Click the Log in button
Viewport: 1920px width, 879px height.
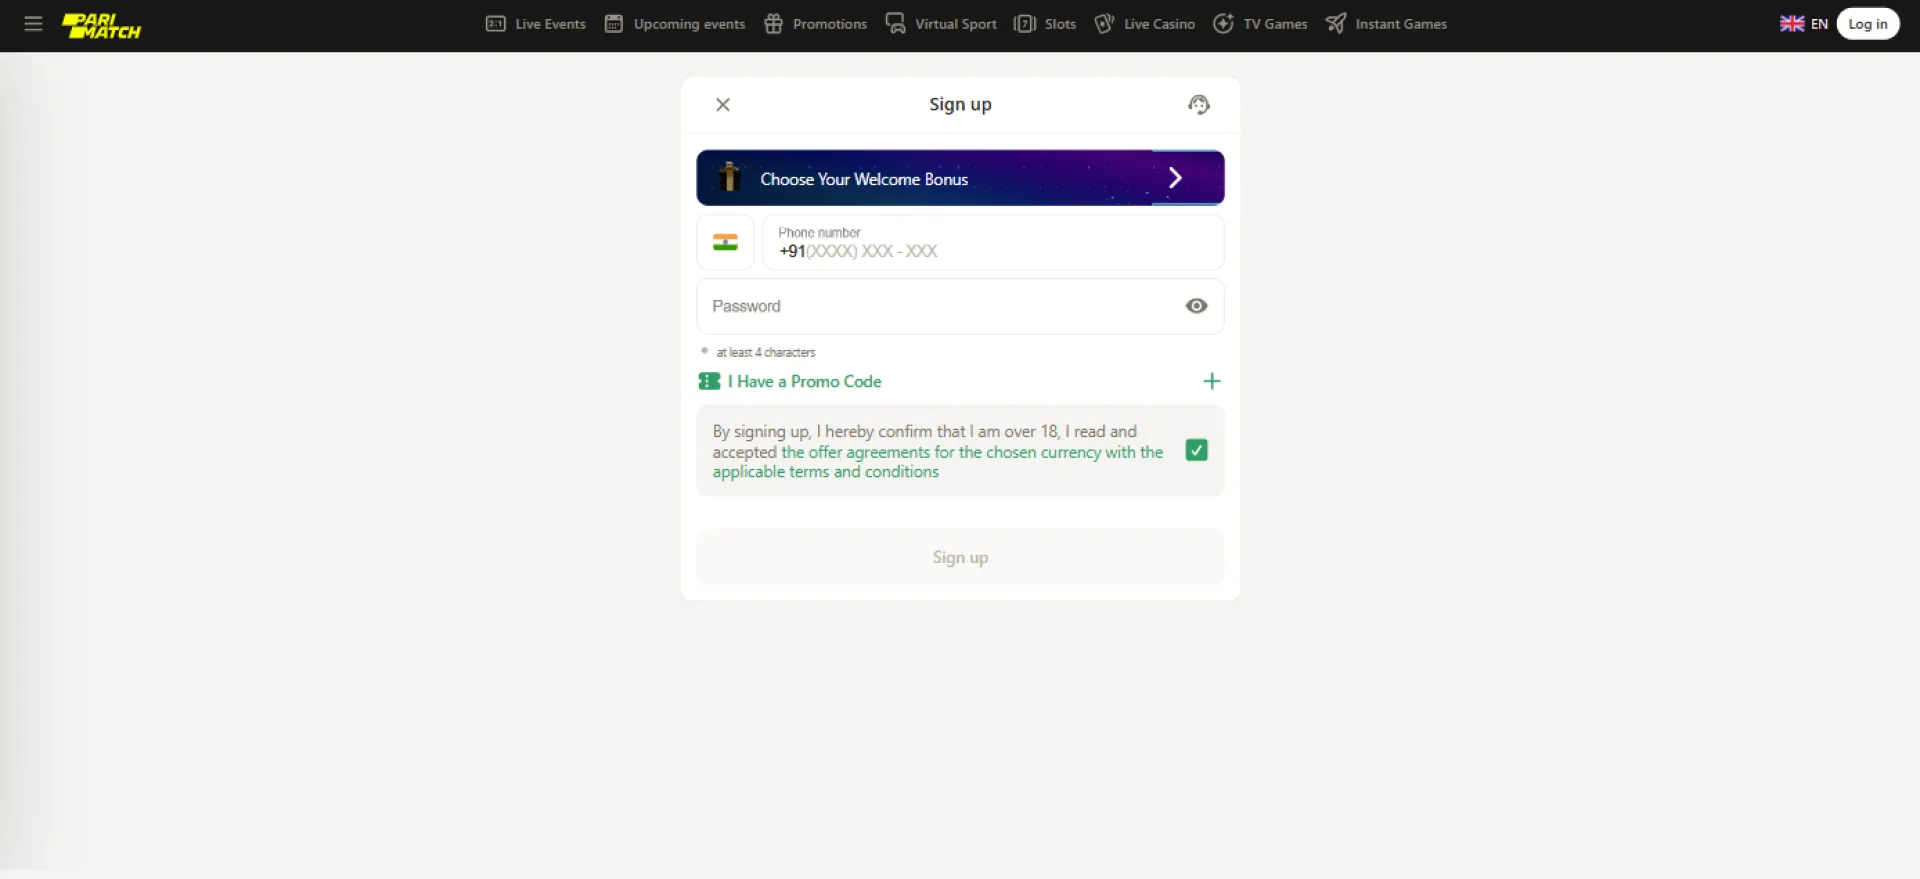1867,24
